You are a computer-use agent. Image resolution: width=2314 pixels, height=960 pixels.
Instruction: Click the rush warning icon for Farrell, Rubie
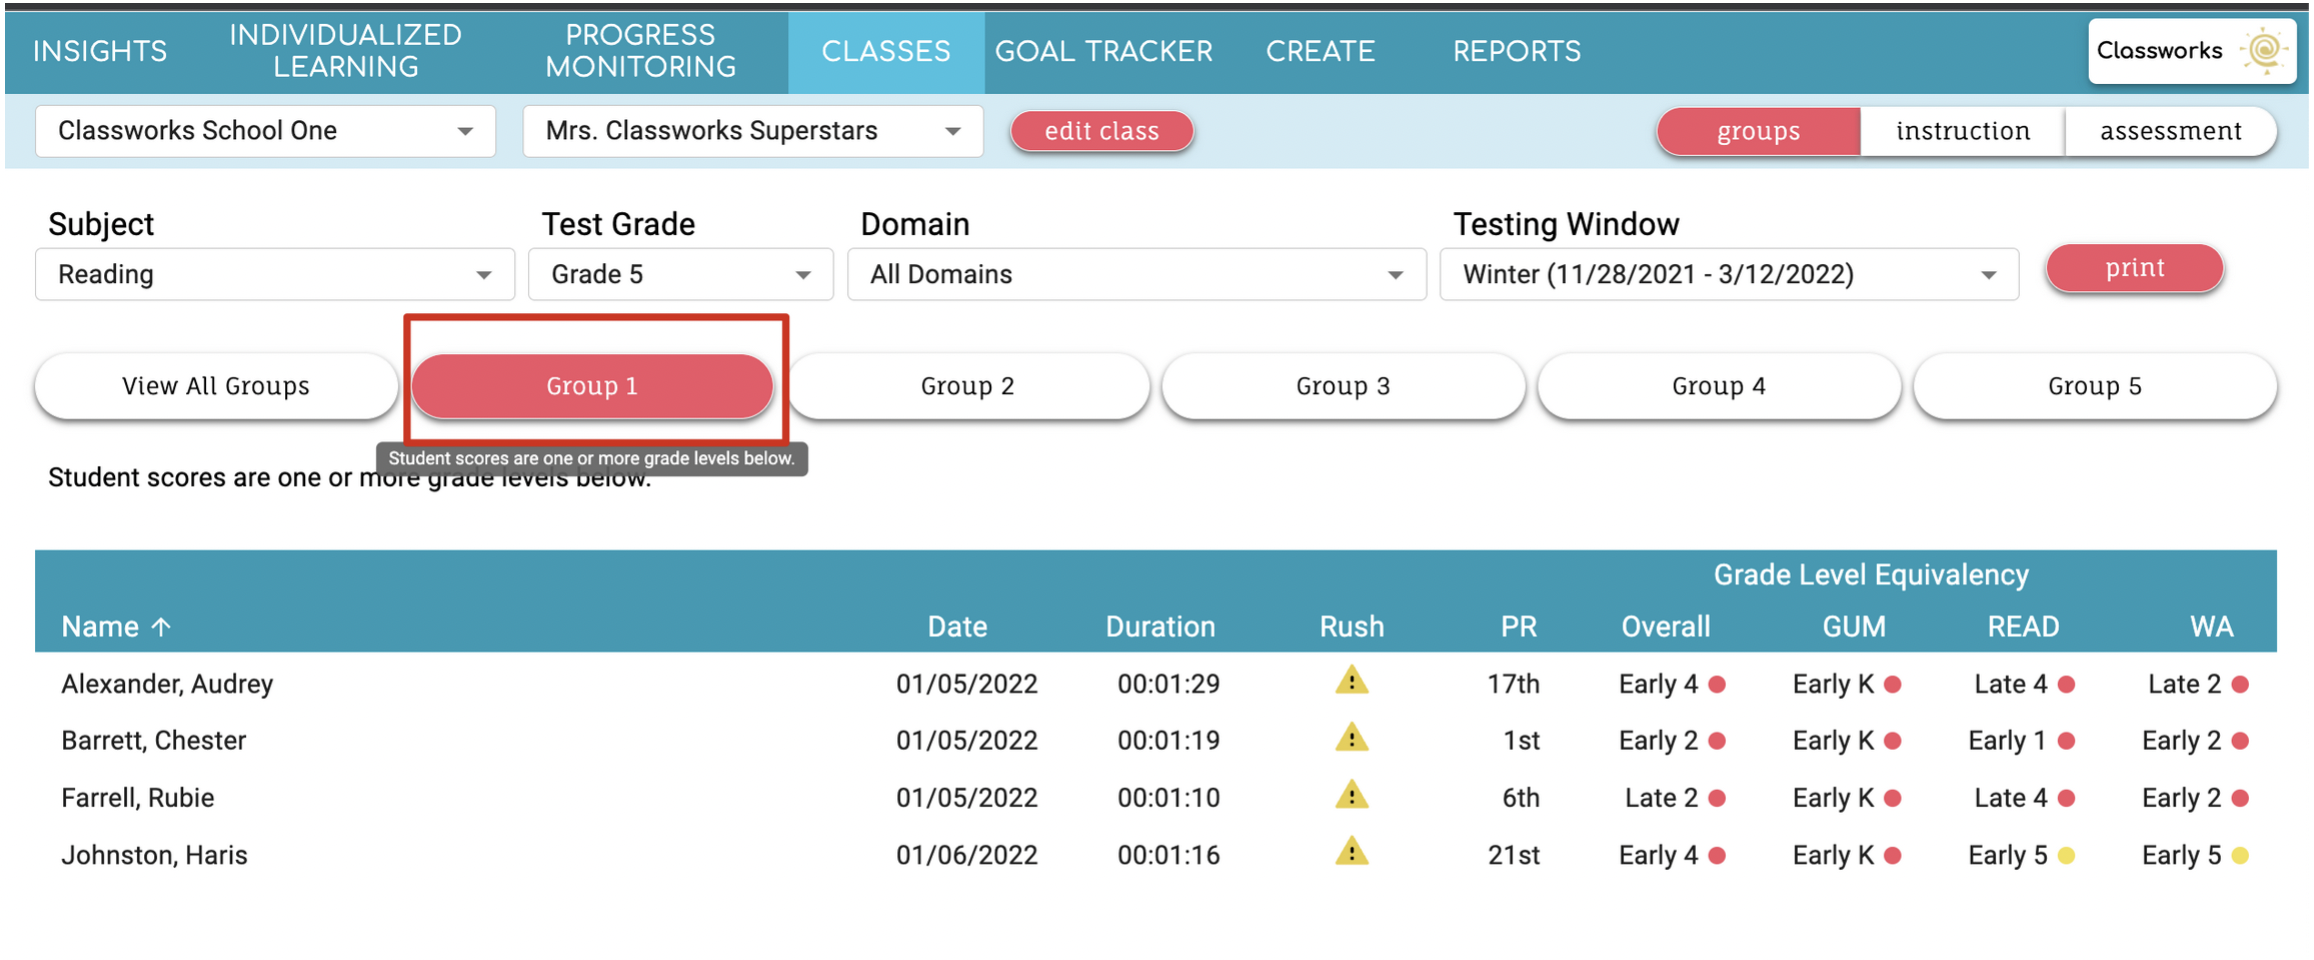1351,795
